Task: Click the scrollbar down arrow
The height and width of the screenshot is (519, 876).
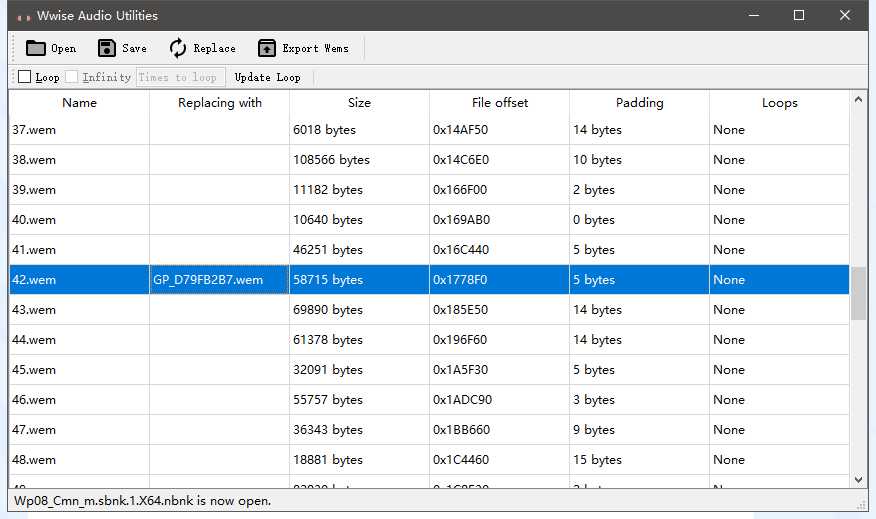Action: pos(858,480)
